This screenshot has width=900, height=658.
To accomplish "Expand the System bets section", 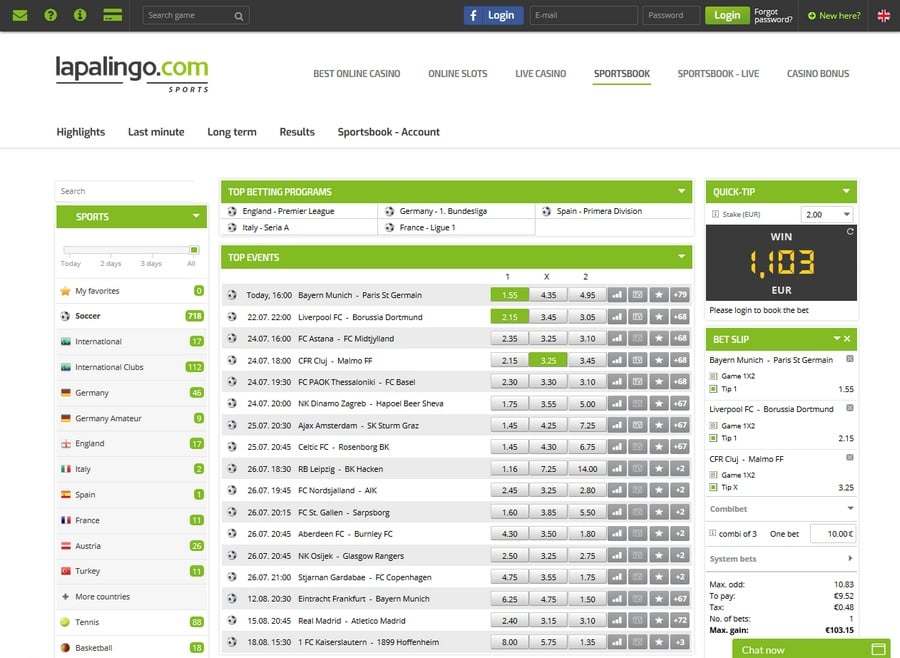I will pos(851,558).
